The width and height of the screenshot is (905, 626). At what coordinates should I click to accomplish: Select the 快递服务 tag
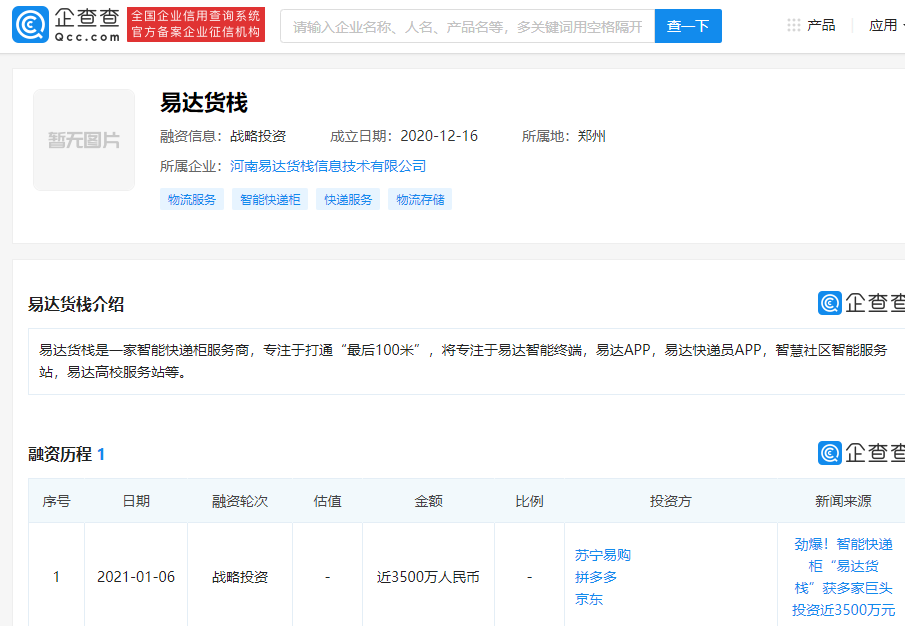point(348,200)
